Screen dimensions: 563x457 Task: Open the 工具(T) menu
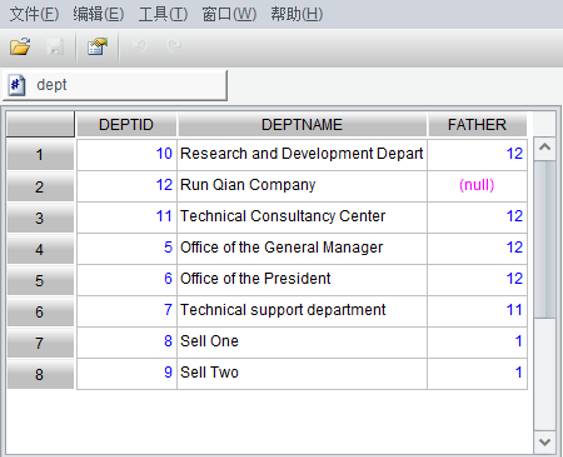(163, 14)
